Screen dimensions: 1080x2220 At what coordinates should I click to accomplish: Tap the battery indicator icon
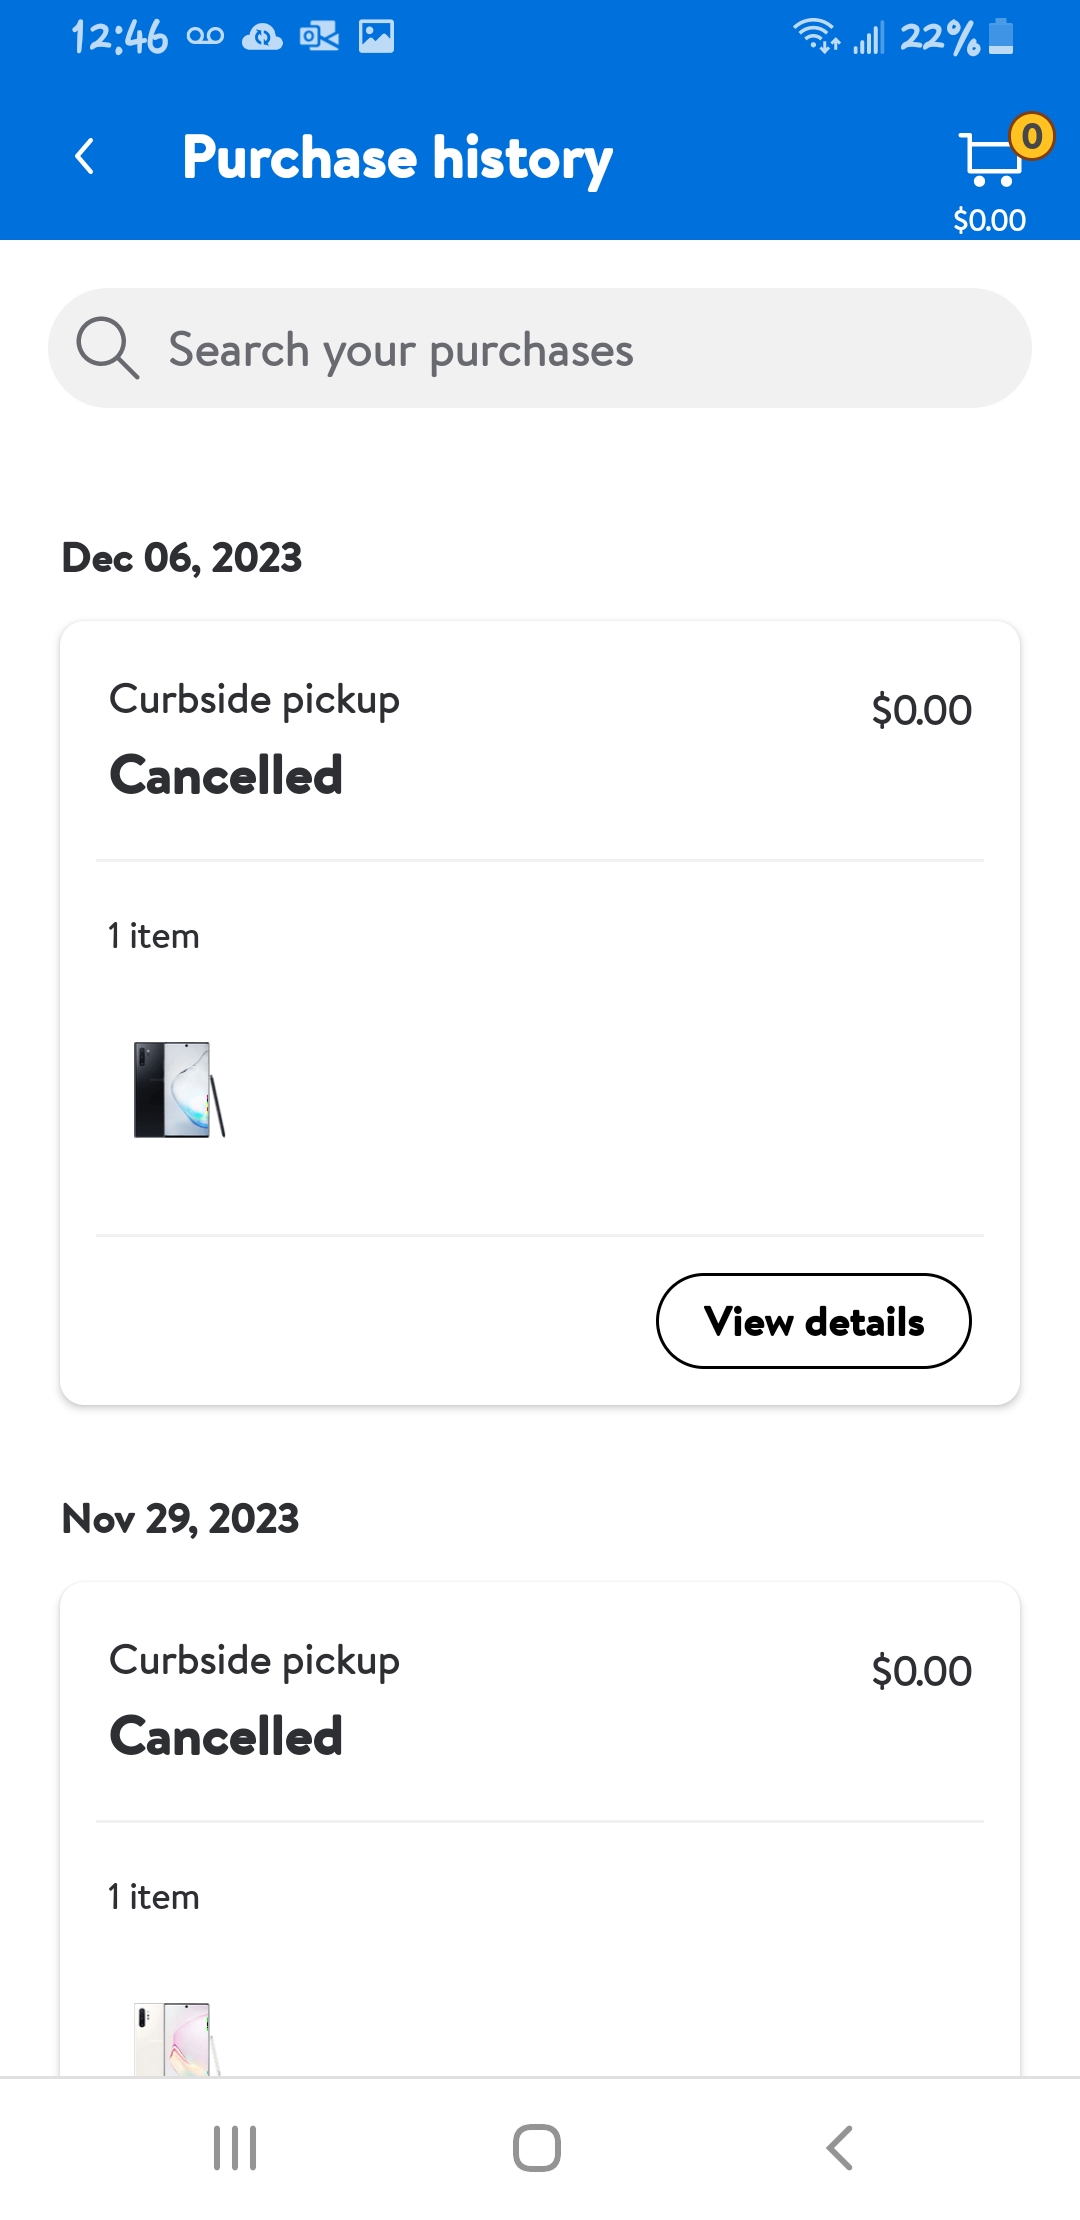tap(1001, 37)
